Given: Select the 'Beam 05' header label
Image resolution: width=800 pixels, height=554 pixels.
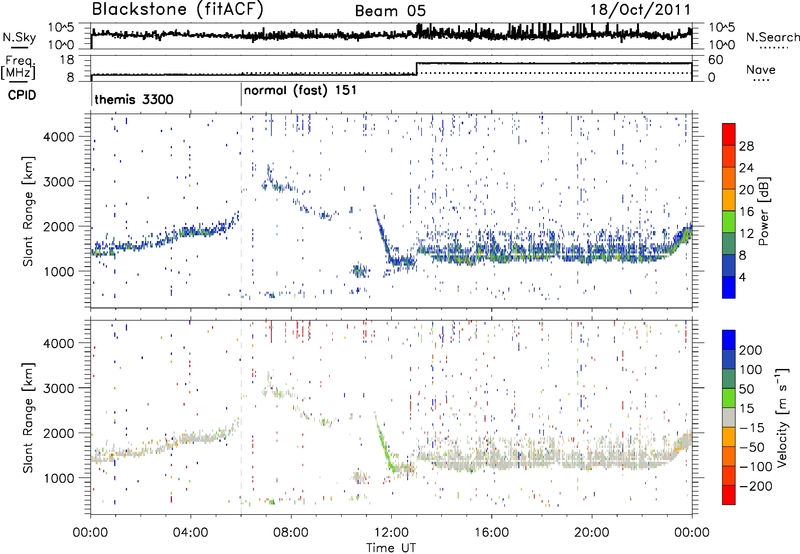Looking at the screenshot, I should (x=390, y=11).
